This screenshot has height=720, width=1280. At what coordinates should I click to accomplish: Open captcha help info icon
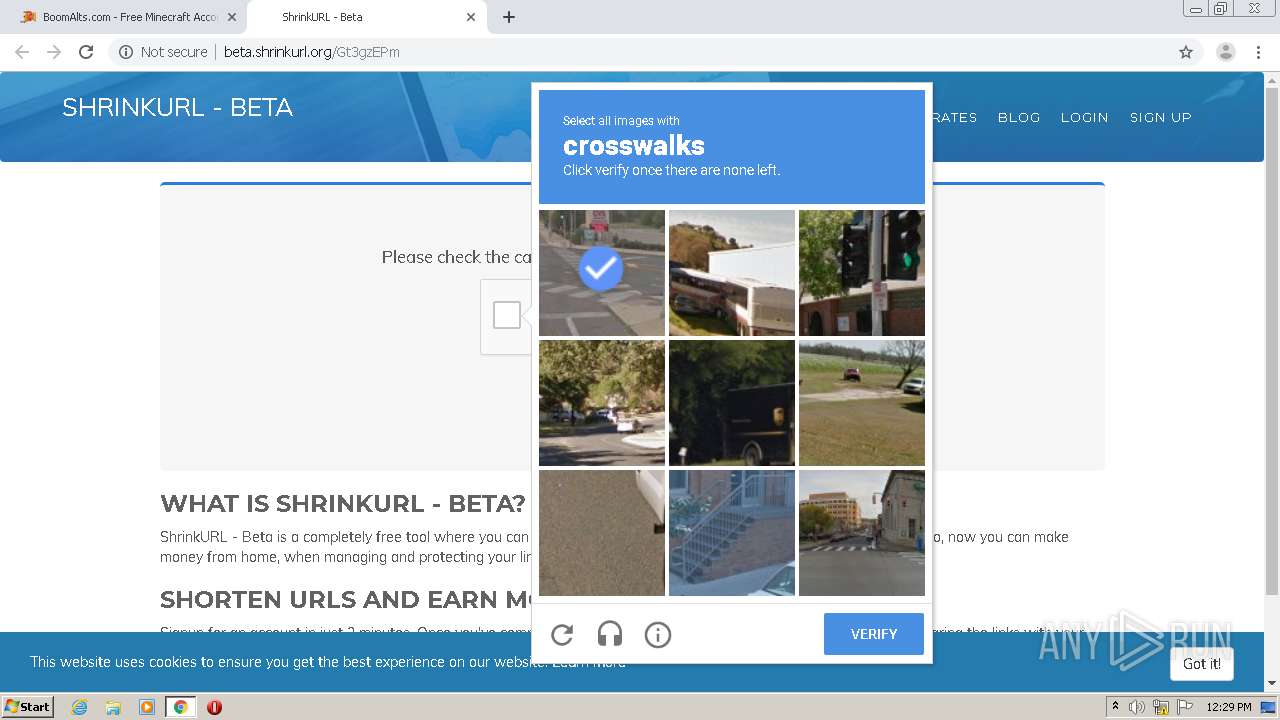658,634
